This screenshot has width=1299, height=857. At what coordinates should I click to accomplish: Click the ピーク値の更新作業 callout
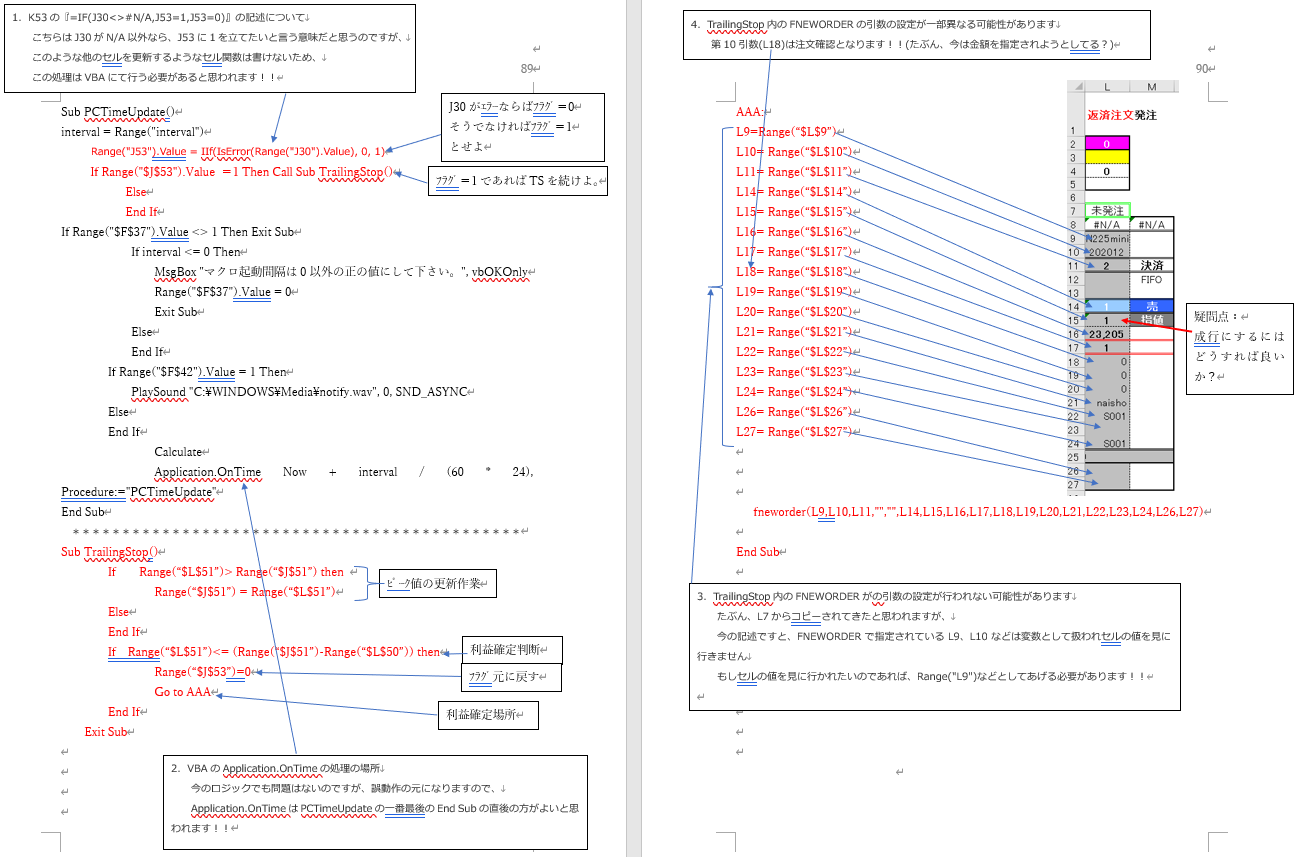pyautogui.click(x=436, y=584)
